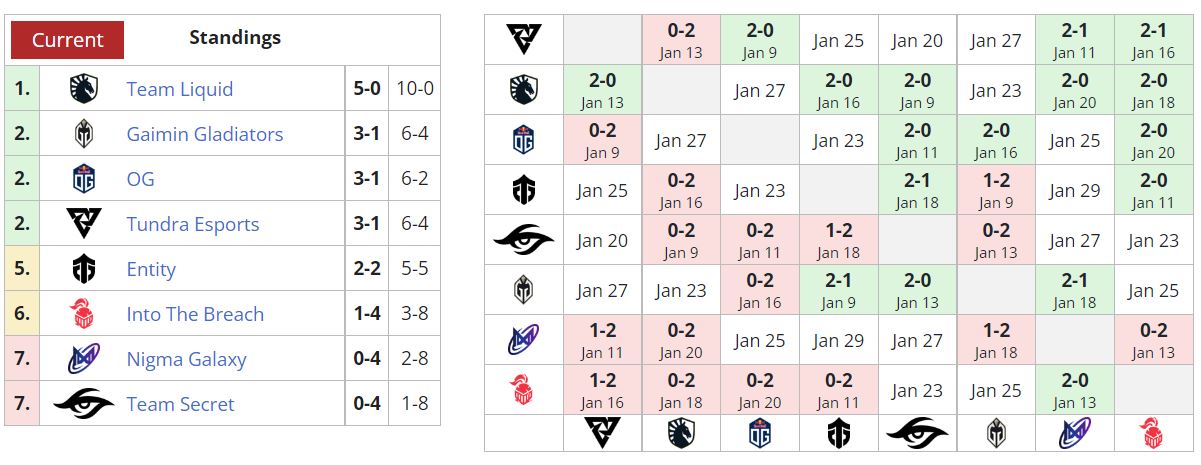Viewport: 1201px width, 465px height.
Task: Click the Gaimin Gladiators logo in standings
Action: pos(84,134)
